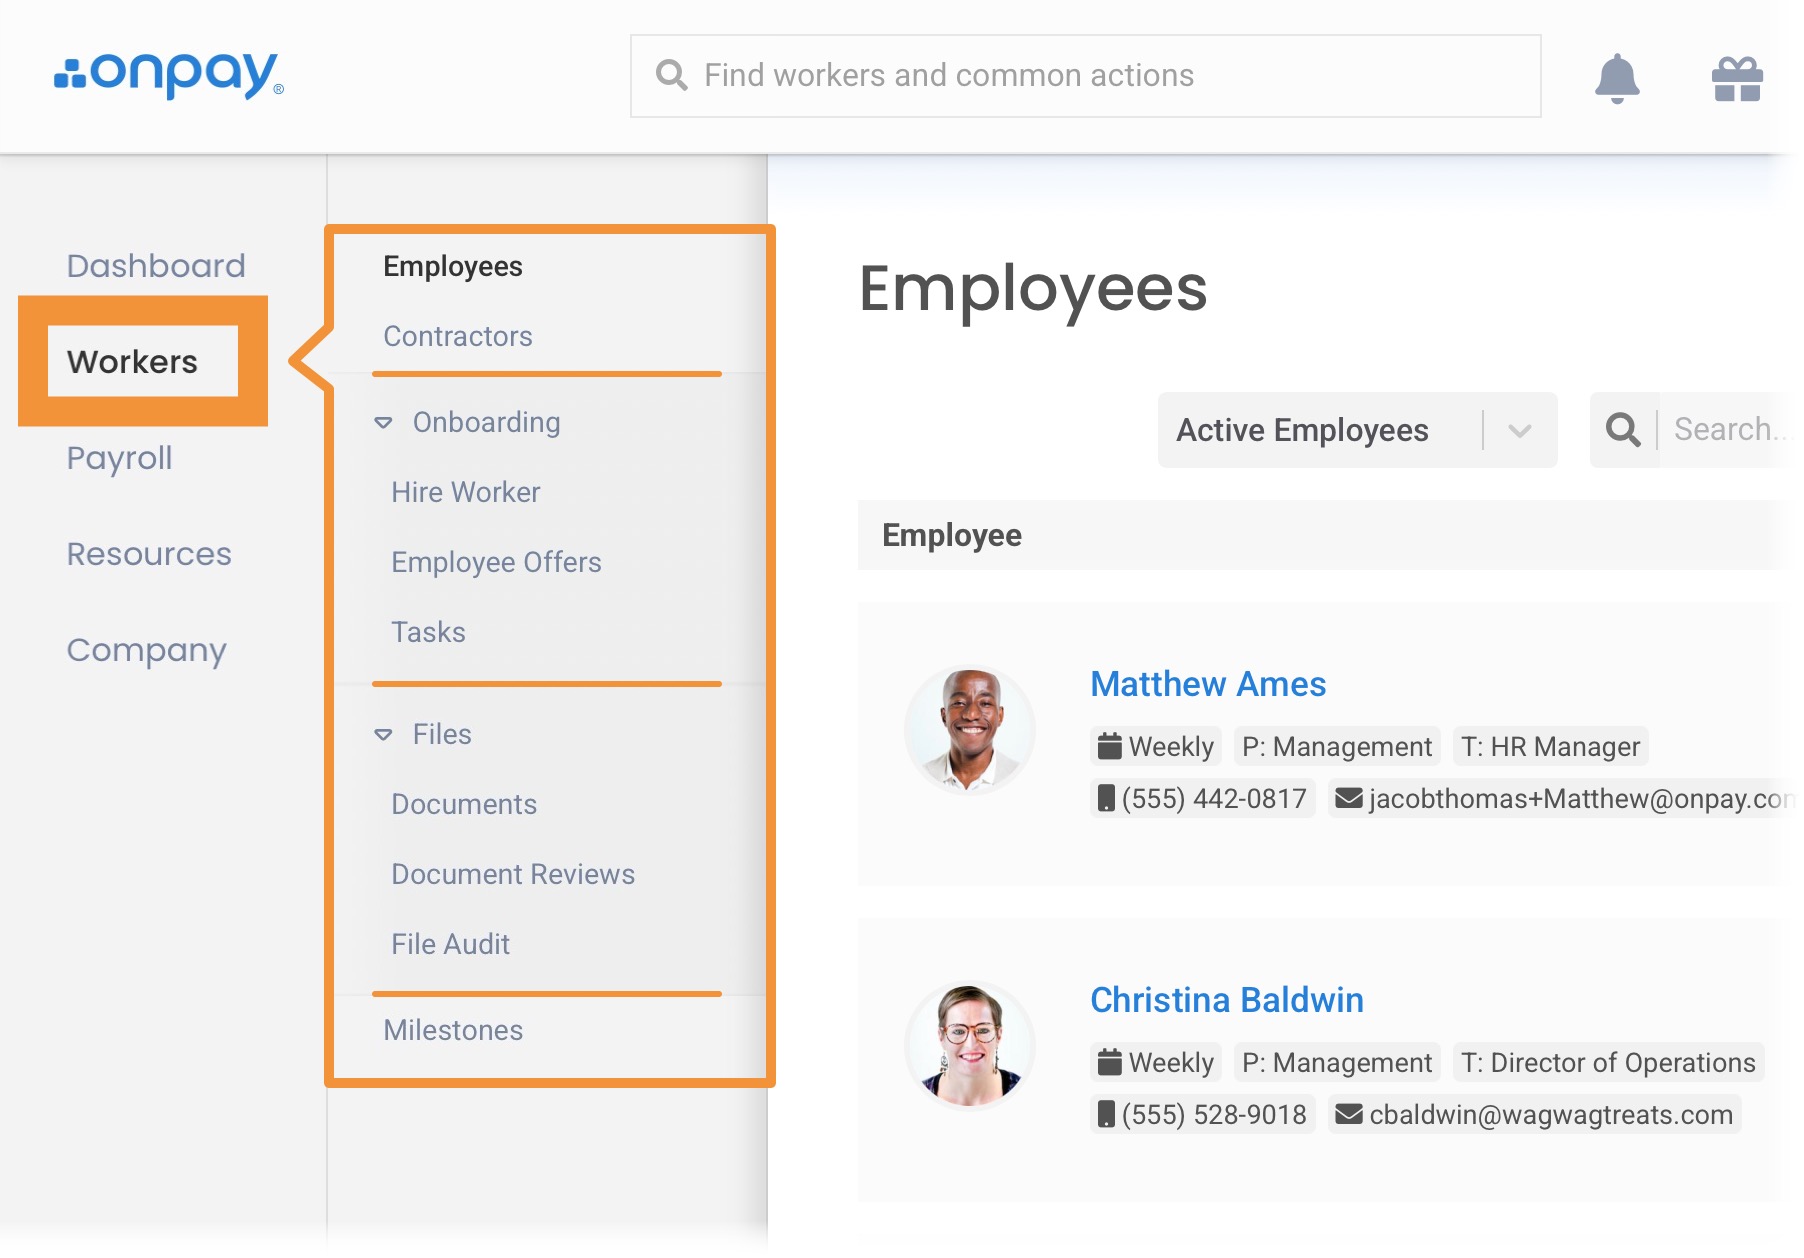Click Matthew Ames's Weekly calendar icon

click(1109, 746)
